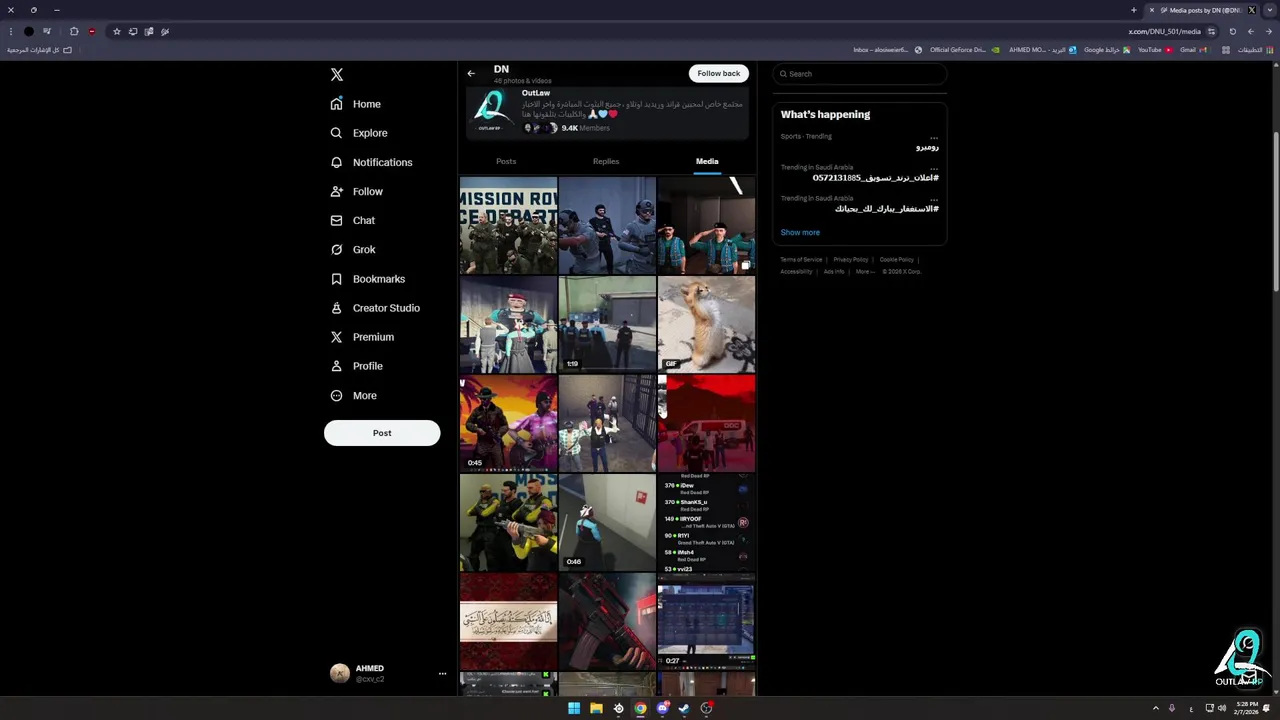1280x720 pixels.
Task: Open Steam from the taskbar
Action: pyautogui.click(x=684, y=708)
